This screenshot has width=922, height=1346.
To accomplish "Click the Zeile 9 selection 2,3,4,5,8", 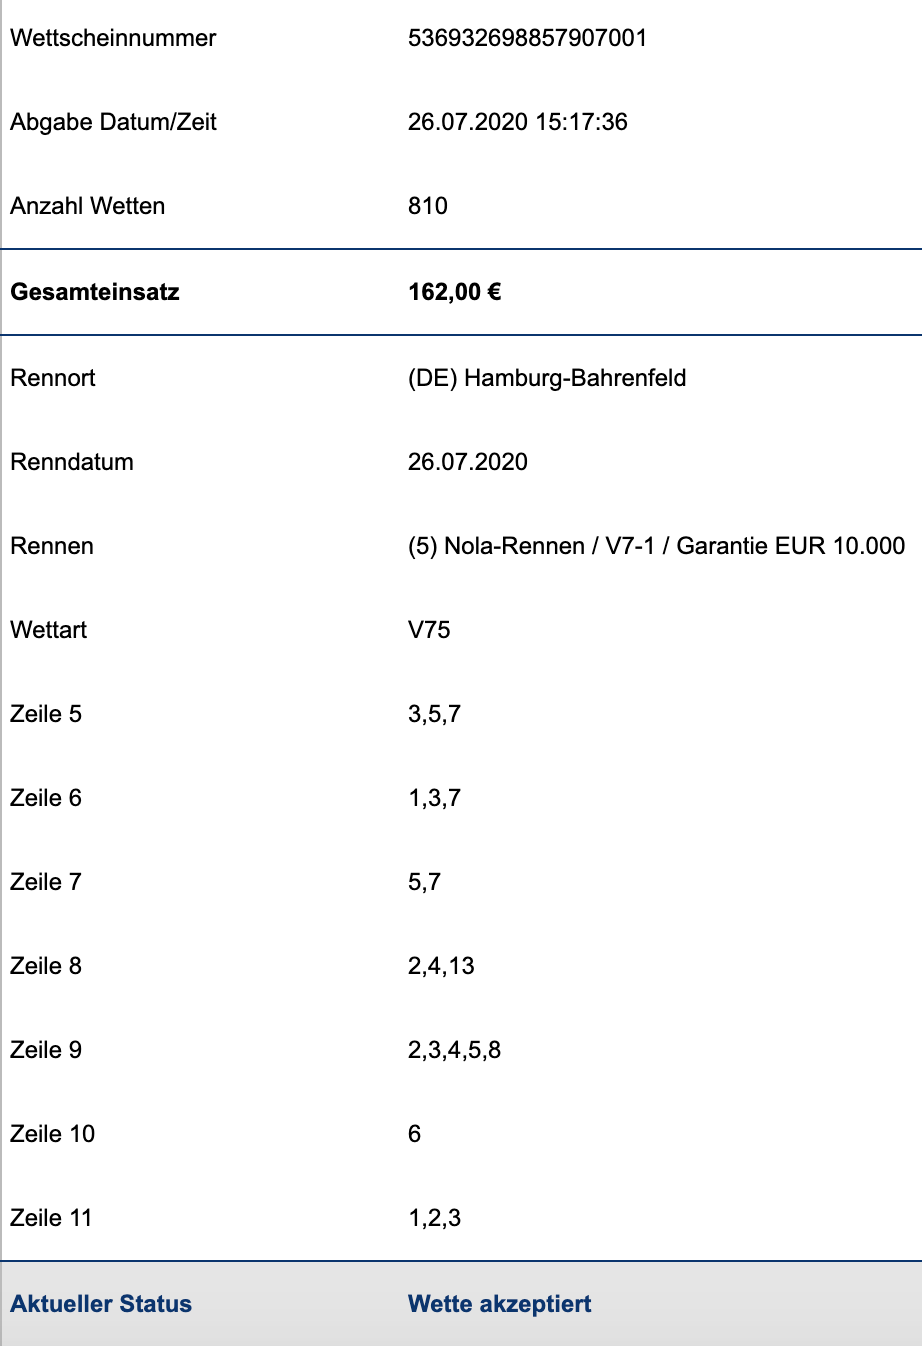I will point(454,1050).
